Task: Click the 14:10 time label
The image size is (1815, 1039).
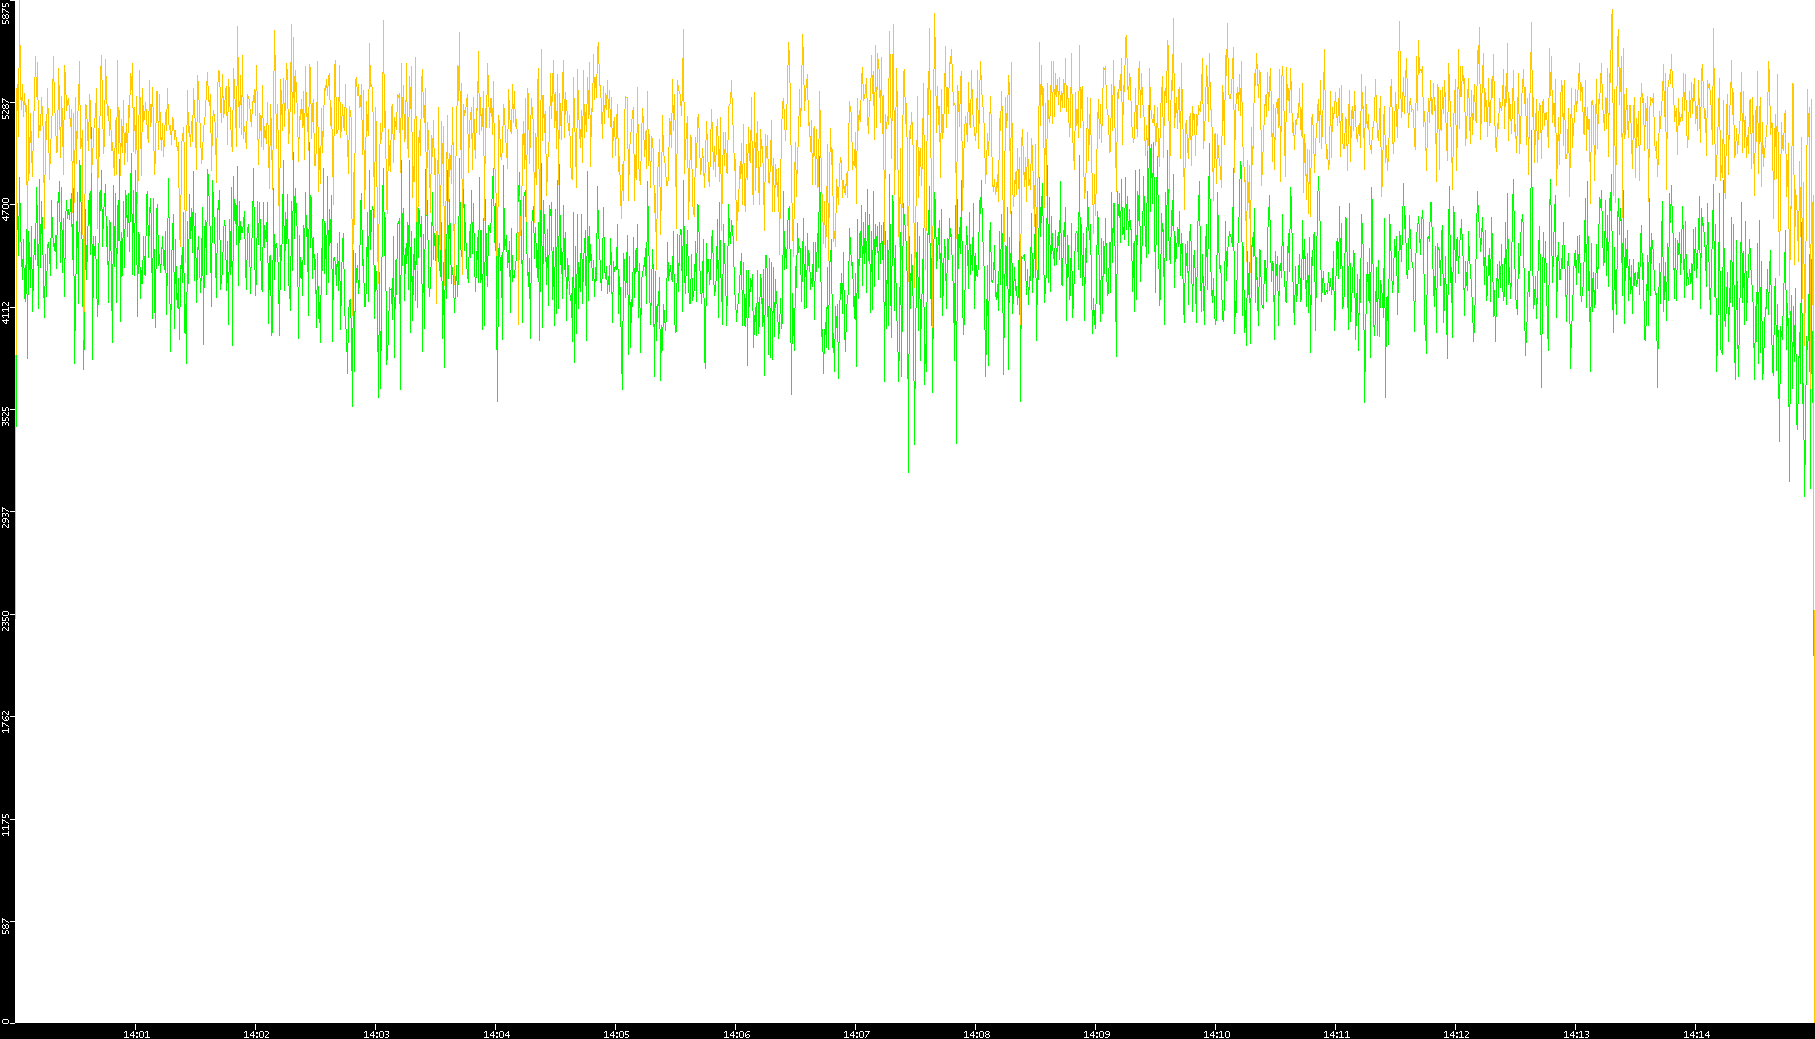Action: (1216, 1034)
